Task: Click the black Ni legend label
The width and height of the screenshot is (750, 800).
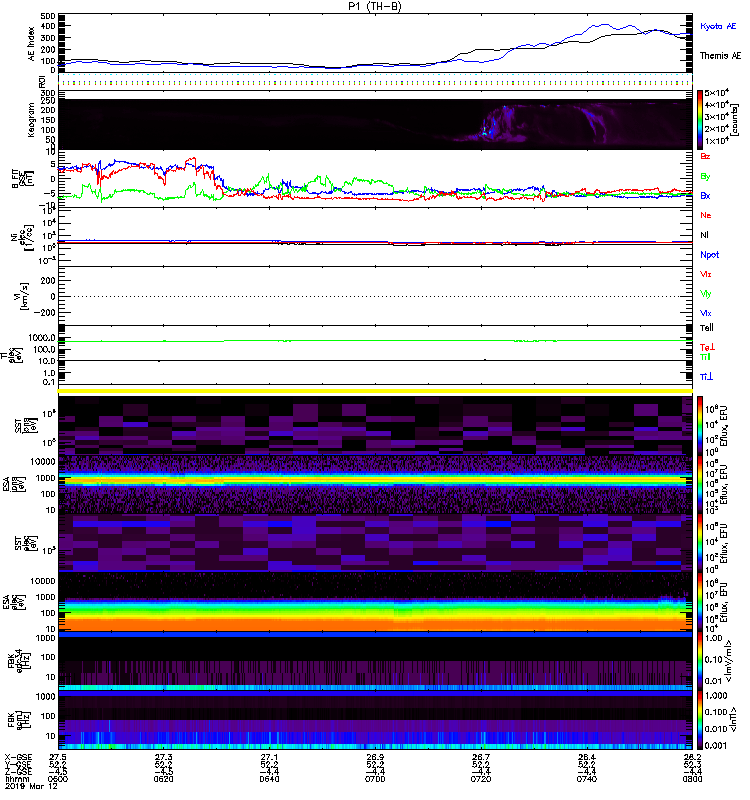Action: click(x=704, y=235)
